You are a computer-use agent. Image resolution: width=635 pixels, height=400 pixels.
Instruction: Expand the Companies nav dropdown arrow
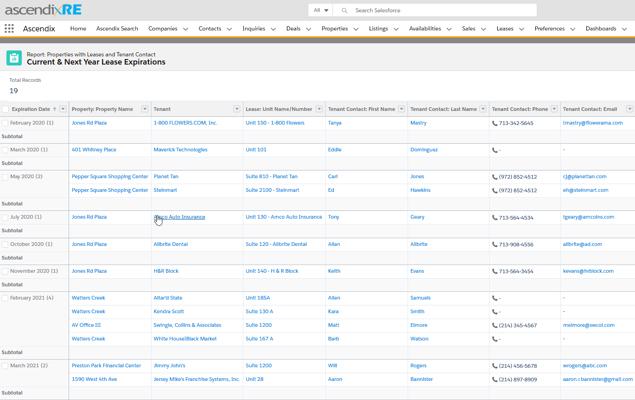pyautogui.click(x=186, y=29)
